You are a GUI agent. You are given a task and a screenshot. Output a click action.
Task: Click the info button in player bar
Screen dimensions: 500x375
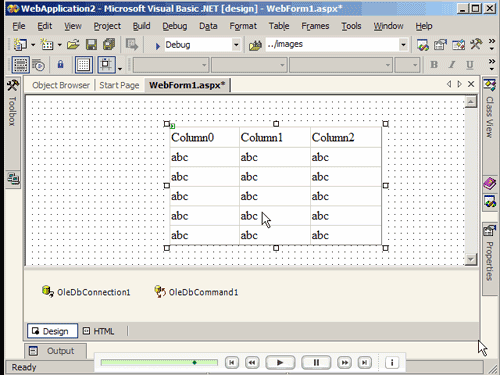(x=392, y=362)
